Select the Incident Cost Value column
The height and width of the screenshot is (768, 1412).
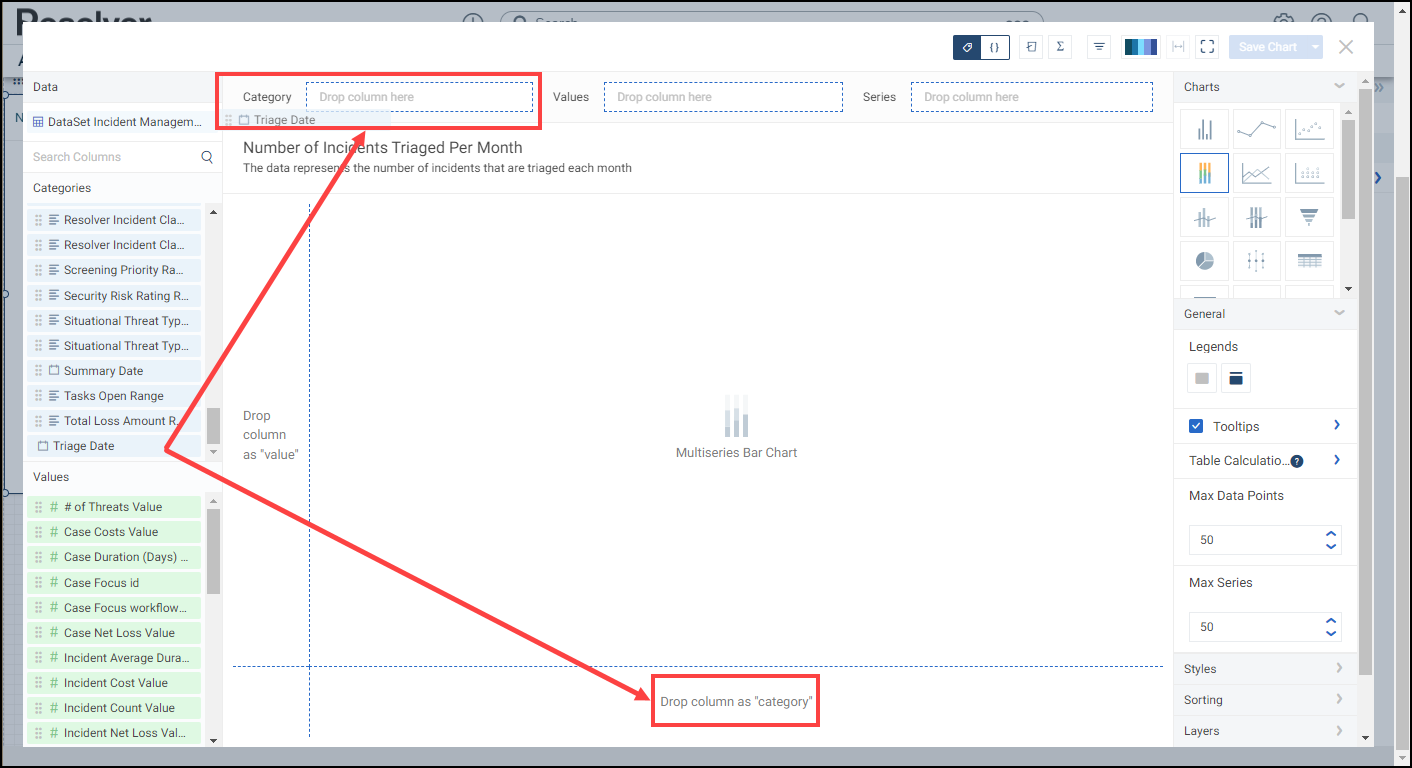pyautogui.click(x=114, y=683)
